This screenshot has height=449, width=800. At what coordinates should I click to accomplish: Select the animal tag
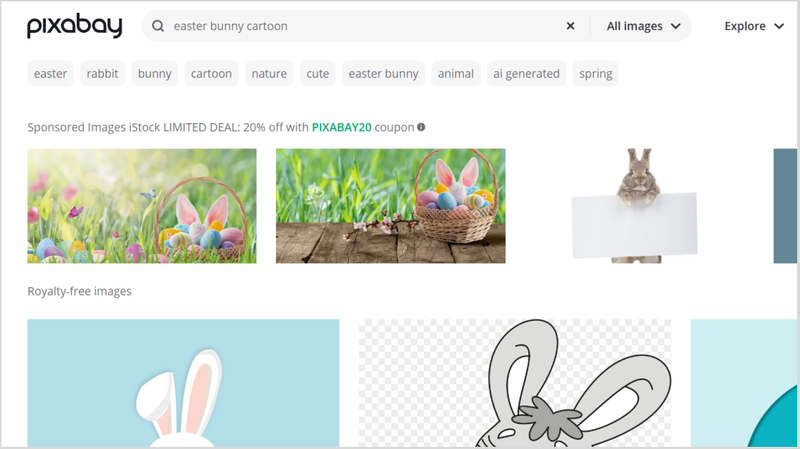point(456,73)
